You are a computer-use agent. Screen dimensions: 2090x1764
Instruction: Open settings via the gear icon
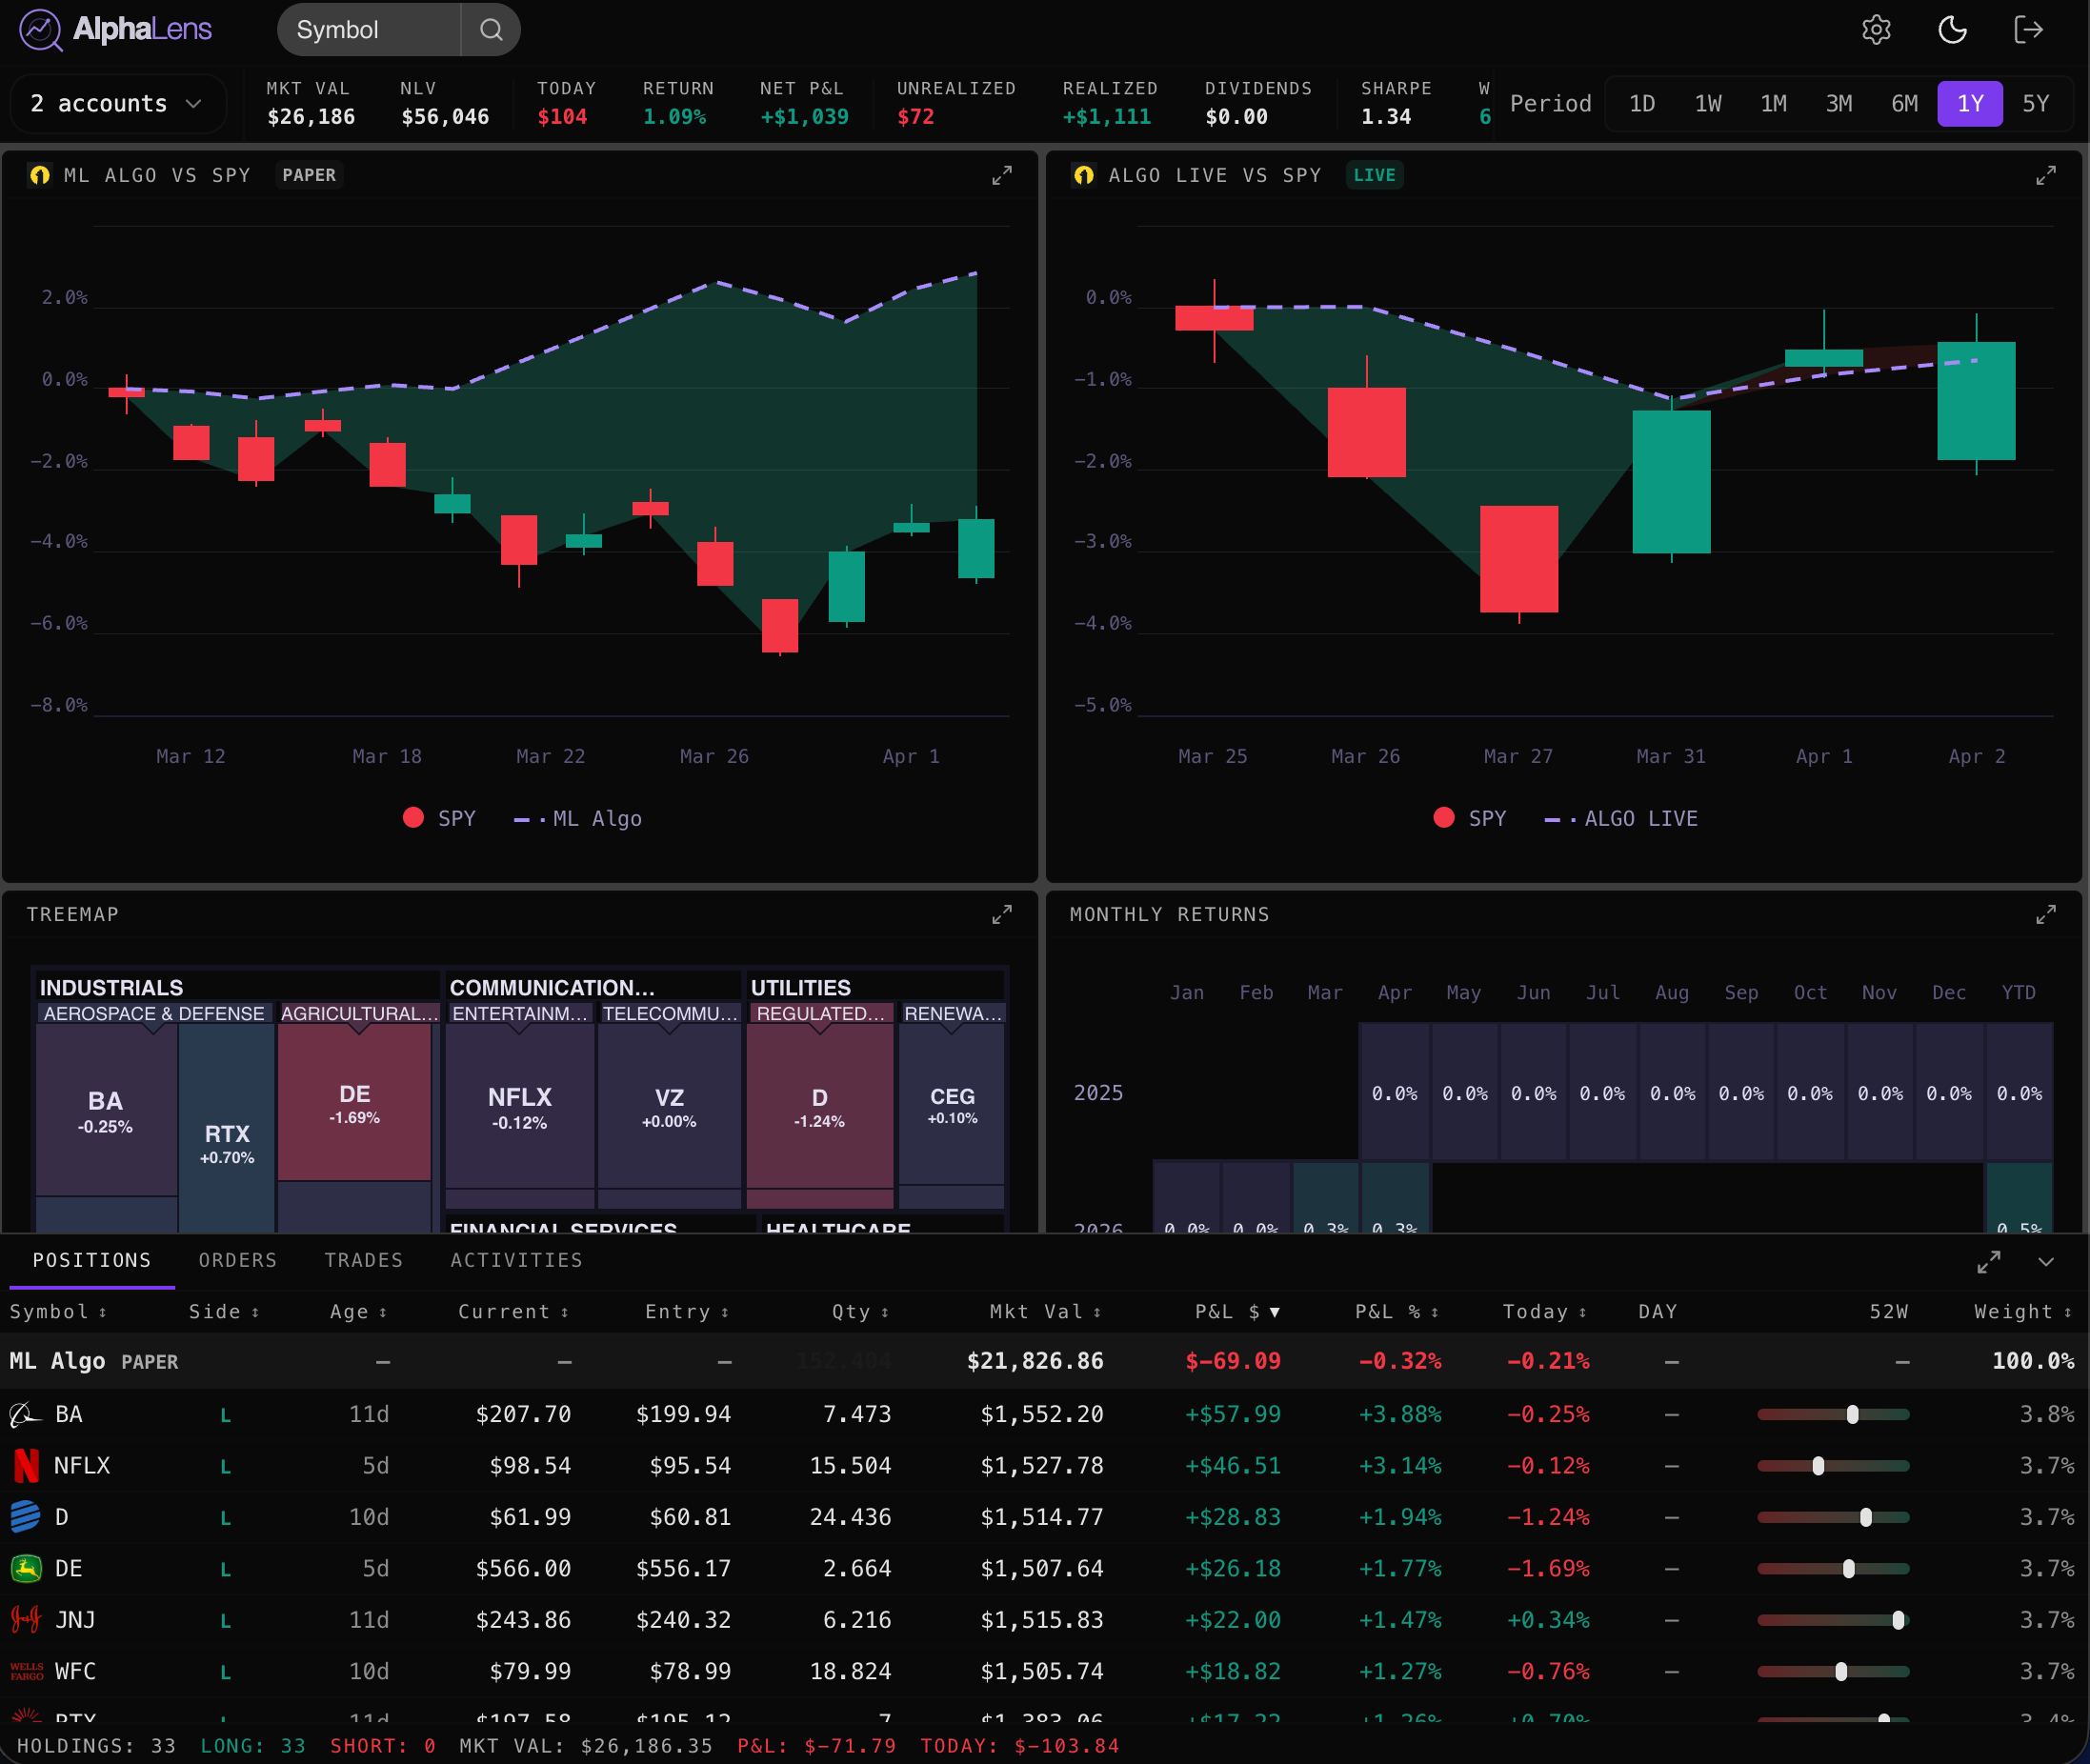[1876, 30]
